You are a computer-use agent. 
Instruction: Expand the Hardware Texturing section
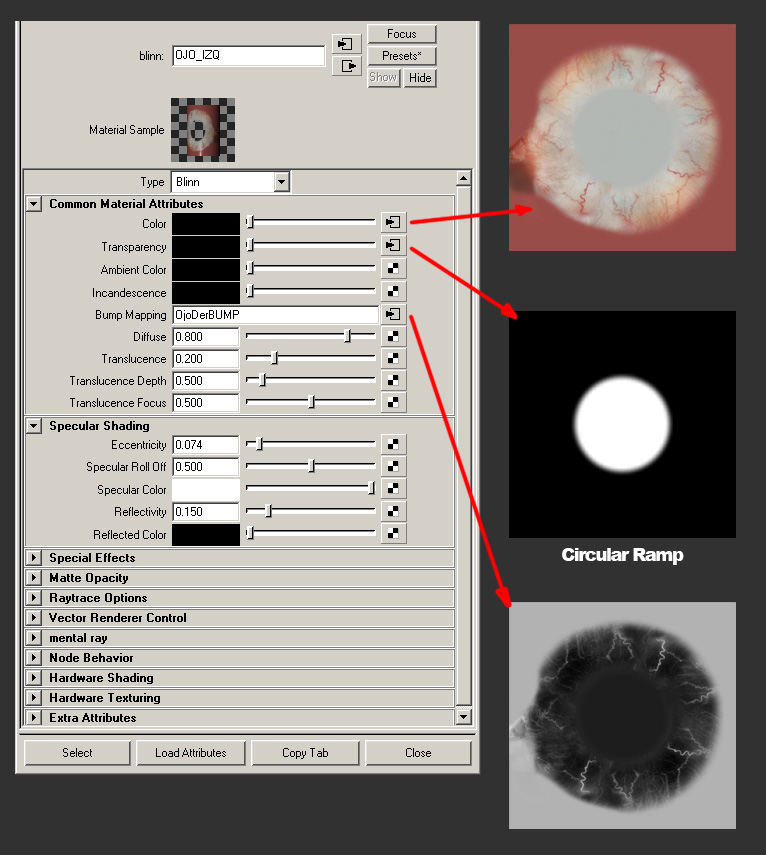coord(34,698)
